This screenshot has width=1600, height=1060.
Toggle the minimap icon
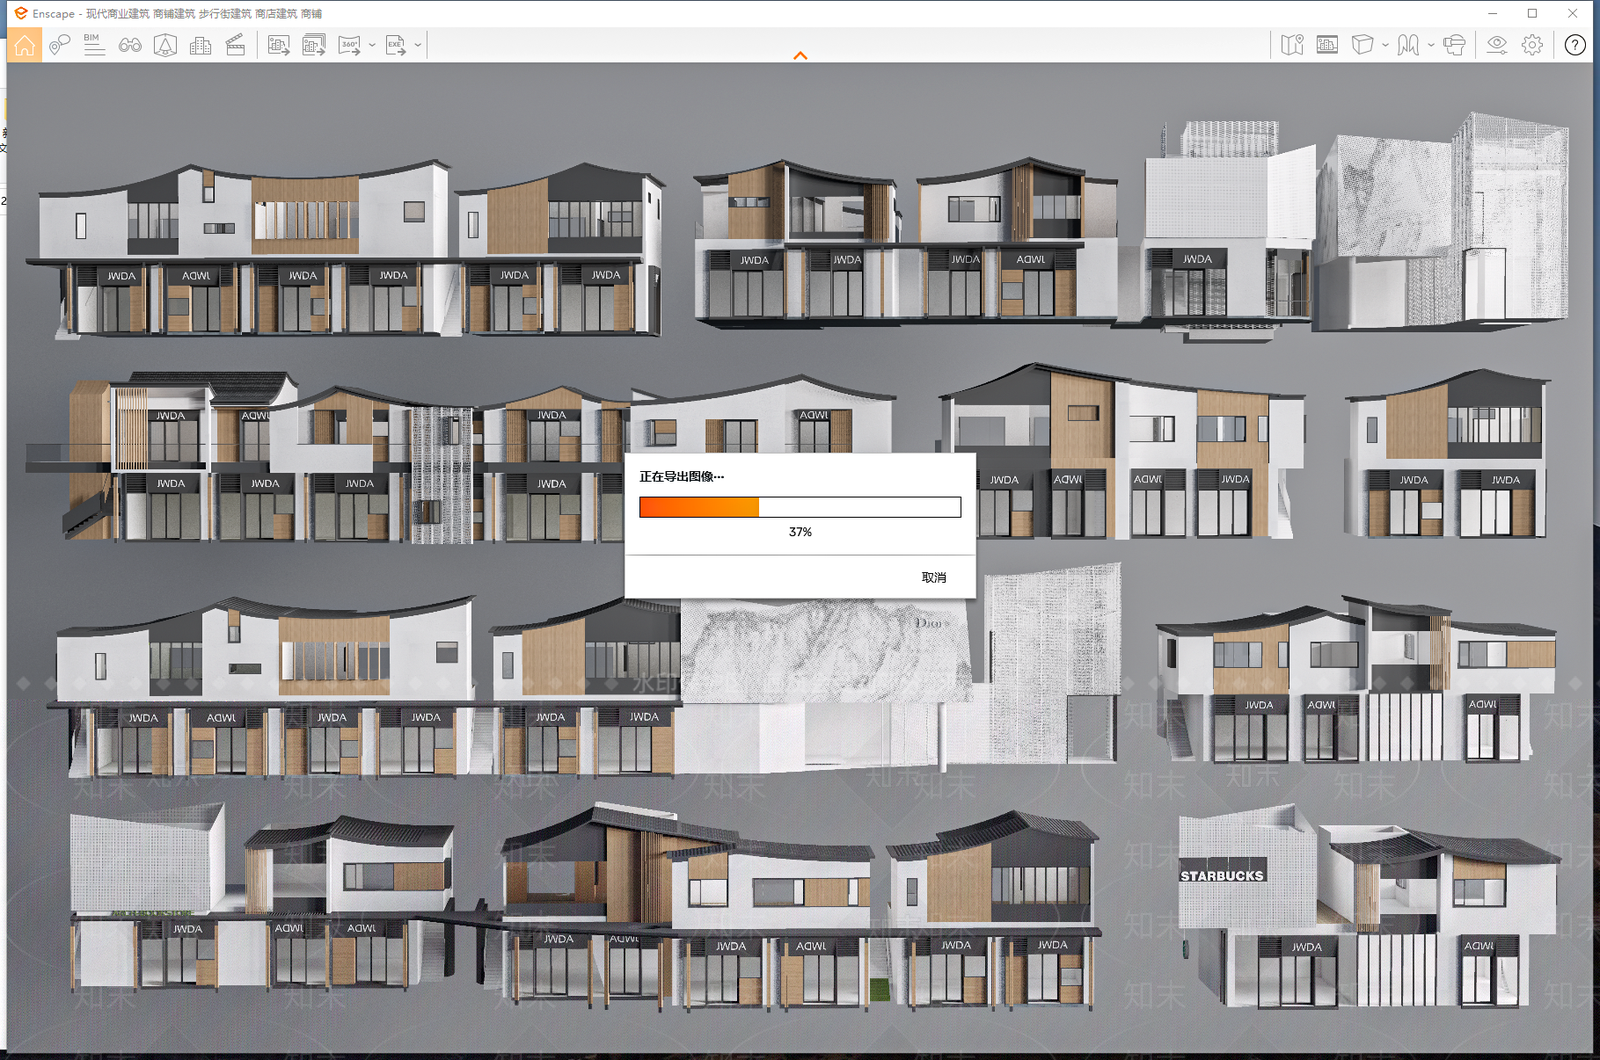[x=1292, y=45]
